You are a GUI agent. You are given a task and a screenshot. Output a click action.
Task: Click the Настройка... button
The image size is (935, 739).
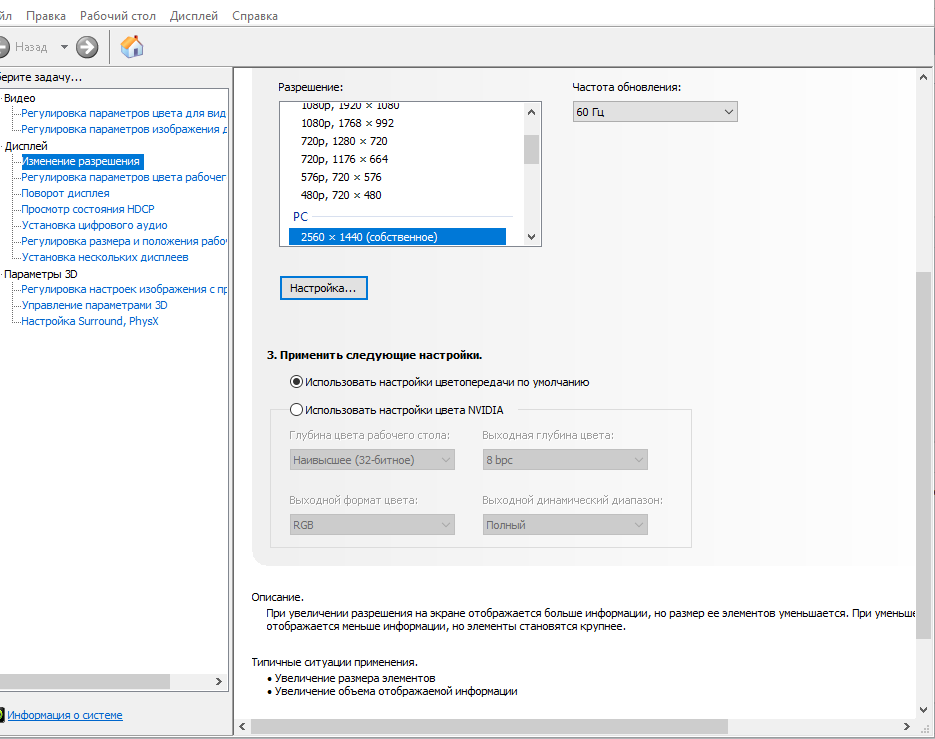pos(324,288)
